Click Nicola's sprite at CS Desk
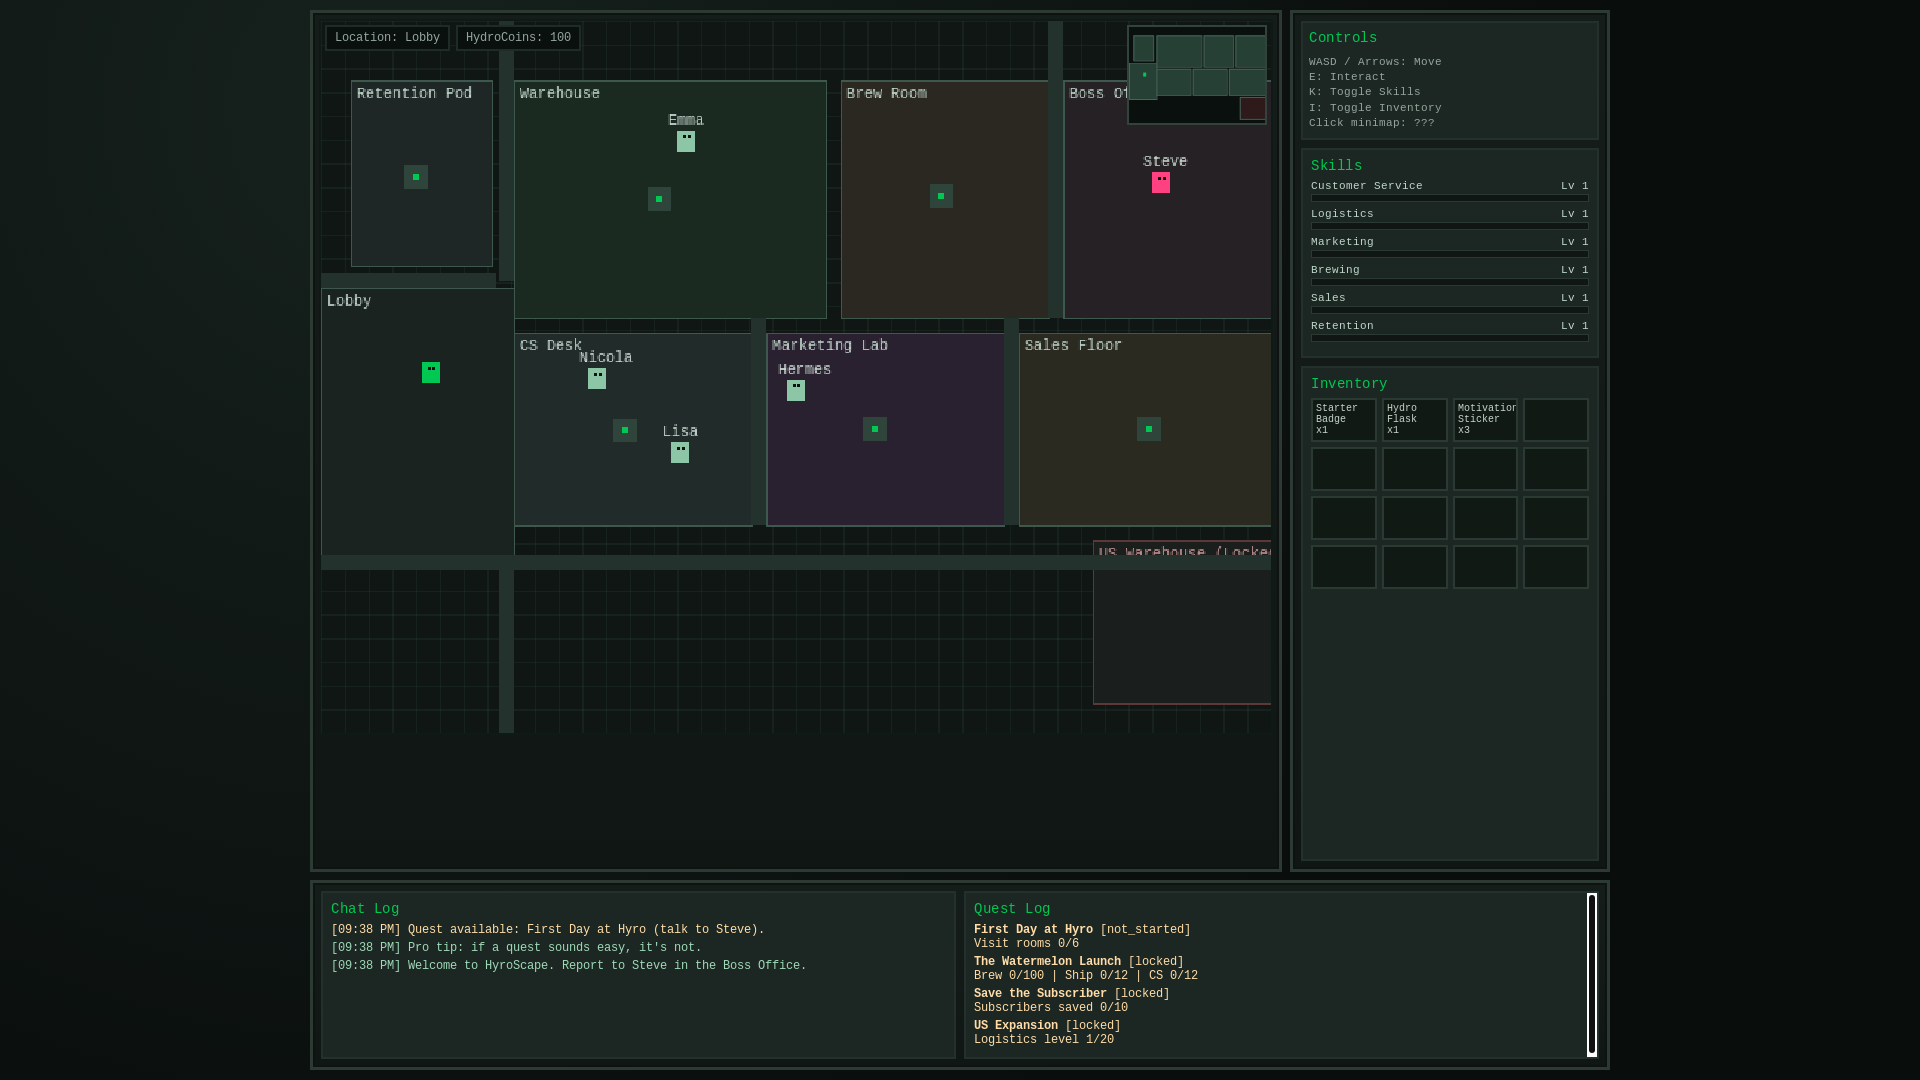This screenshot has height=1080, width=1920. [596, 378]
